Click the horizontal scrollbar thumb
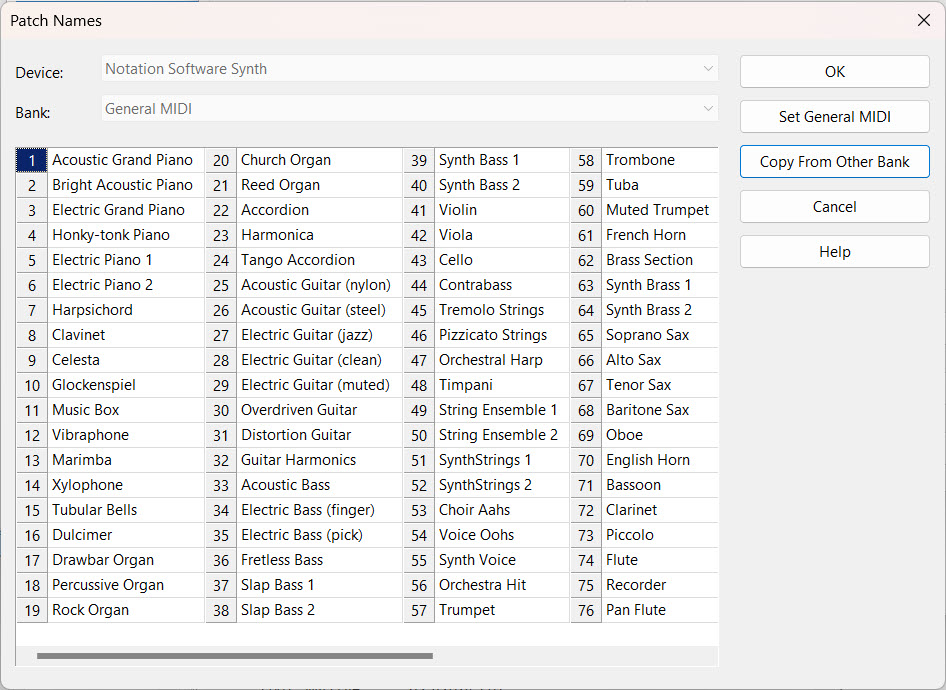 pyautogui.click(x=235, y=656)
